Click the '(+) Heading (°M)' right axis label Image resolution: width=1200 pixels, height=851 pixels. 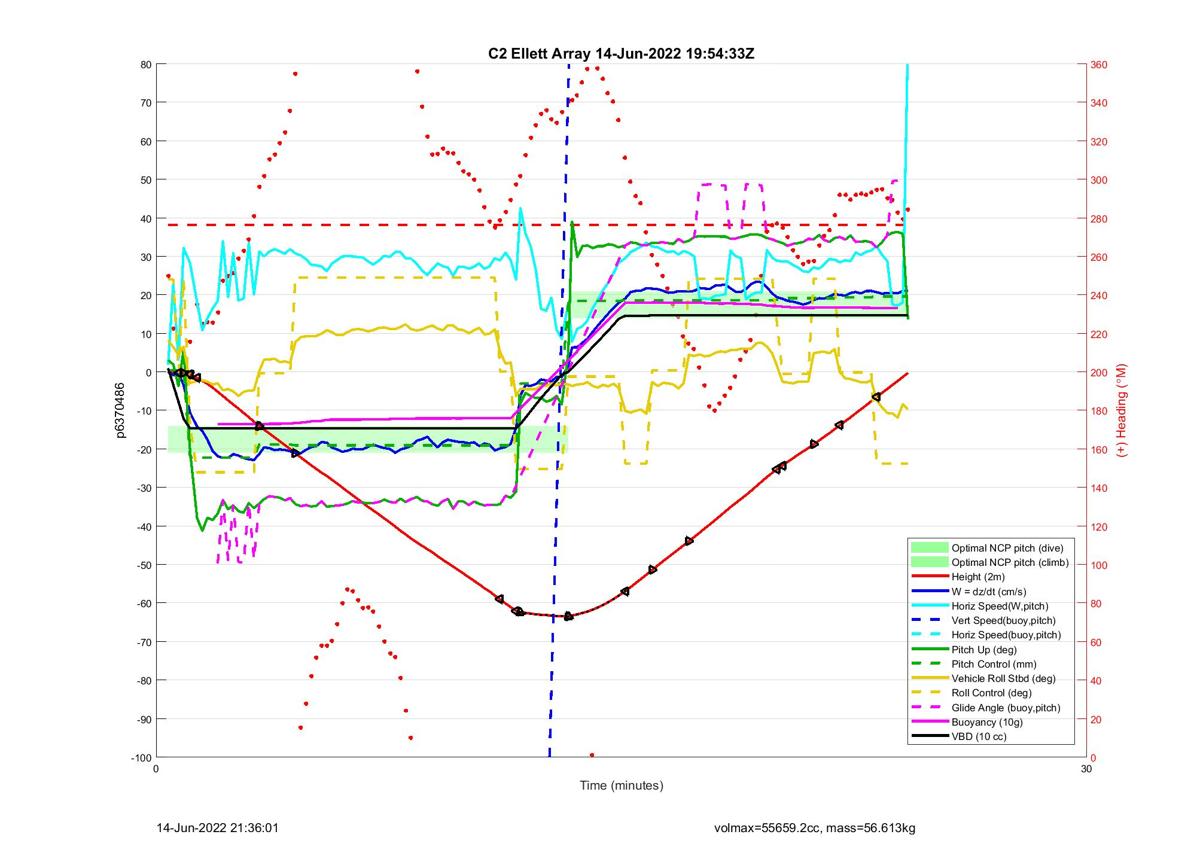[1124, 410]
